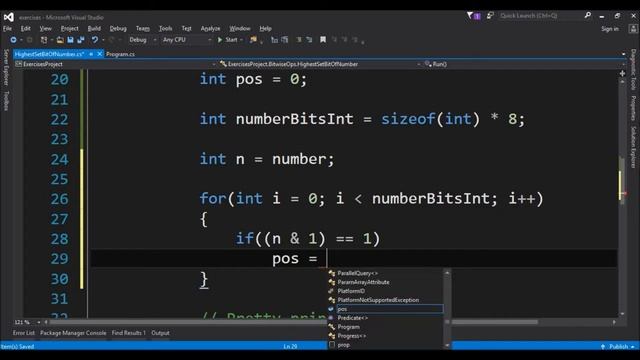
Task: Select the prop snippet in IntelliSense
Action: pos(386,345)
